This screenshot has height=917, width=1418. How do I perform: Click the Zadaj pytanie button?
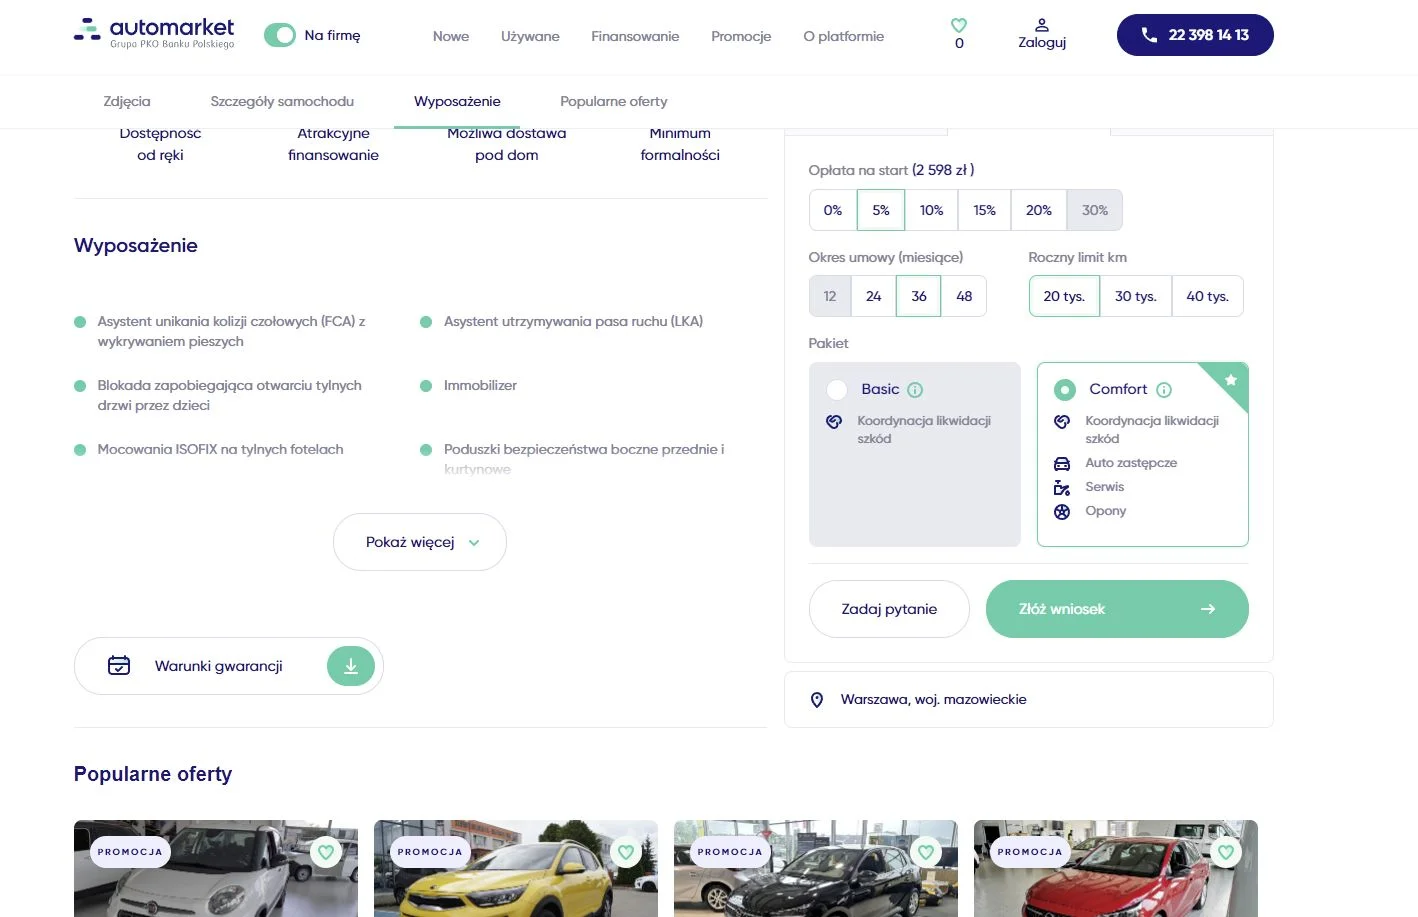coord(889,609)
